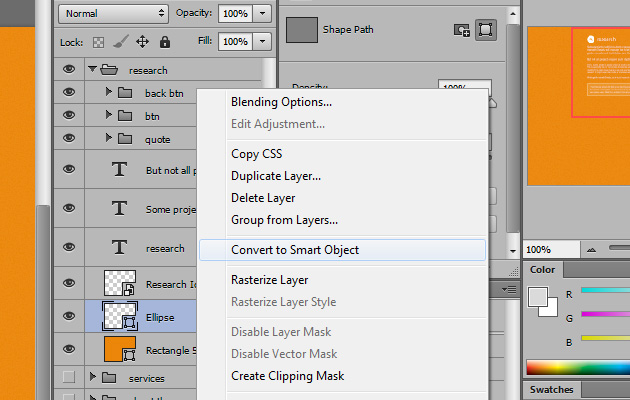Screen dimensions: 630x400
Task: Click the foreground color swatch in Color panel
Action: point(537,297)
